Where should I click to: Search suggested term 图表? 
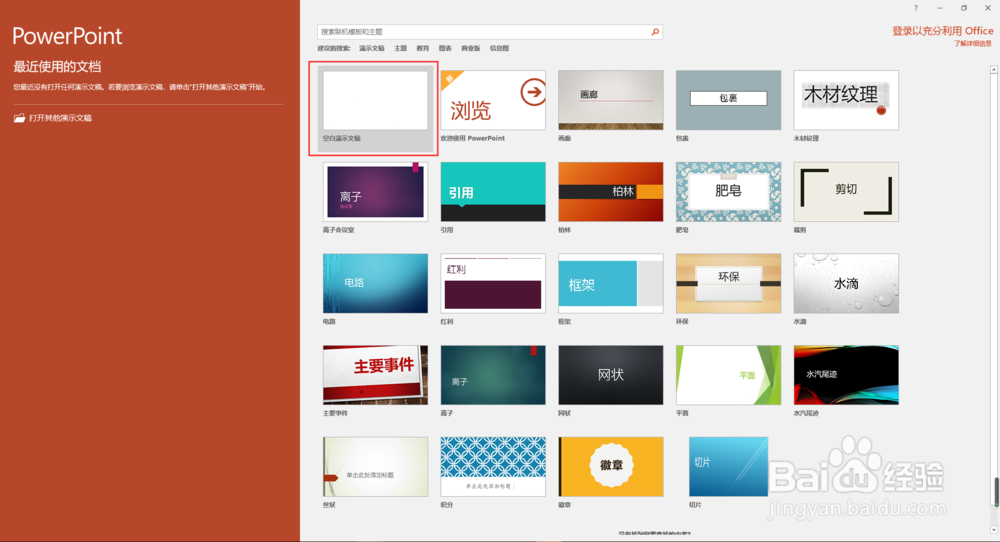click(x=445, y=48)
